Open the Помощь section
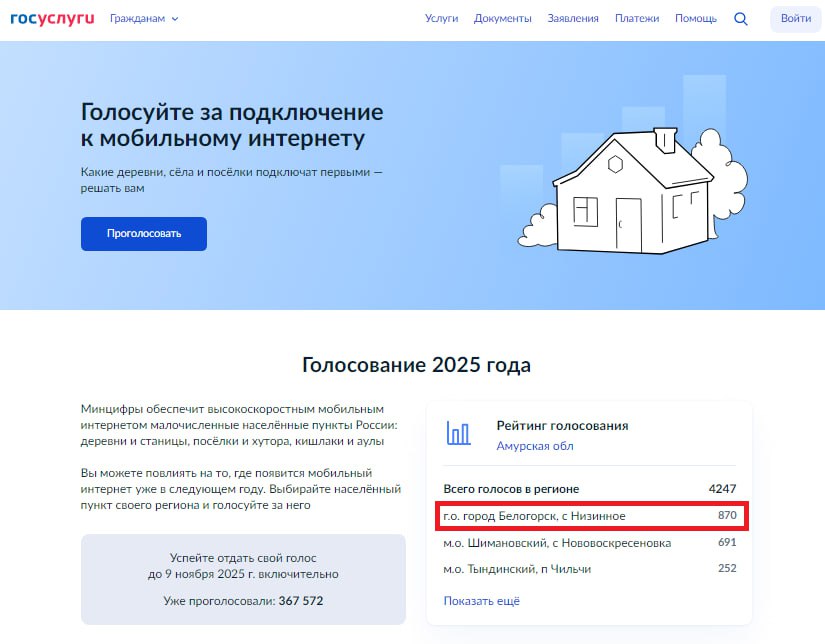825x644 pixels. (x=695, y=18)
